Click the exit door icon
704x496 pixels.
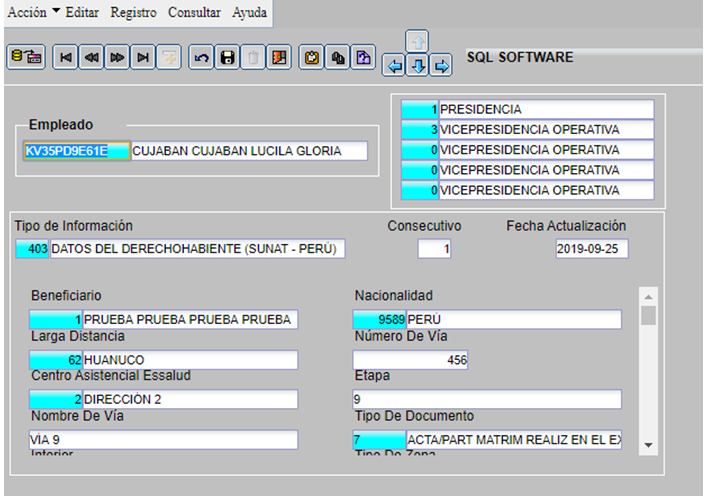click(x=282, y=58)
